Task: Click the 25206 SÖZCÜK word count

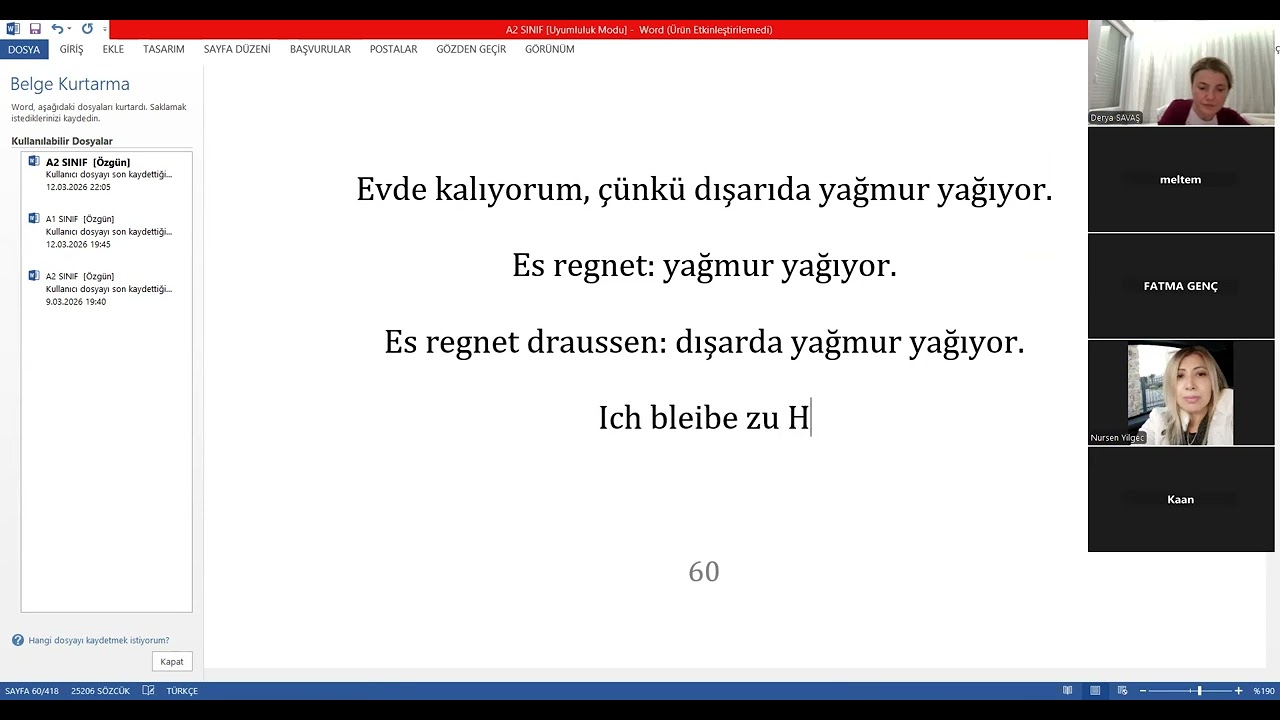Action: pos(100,691)
